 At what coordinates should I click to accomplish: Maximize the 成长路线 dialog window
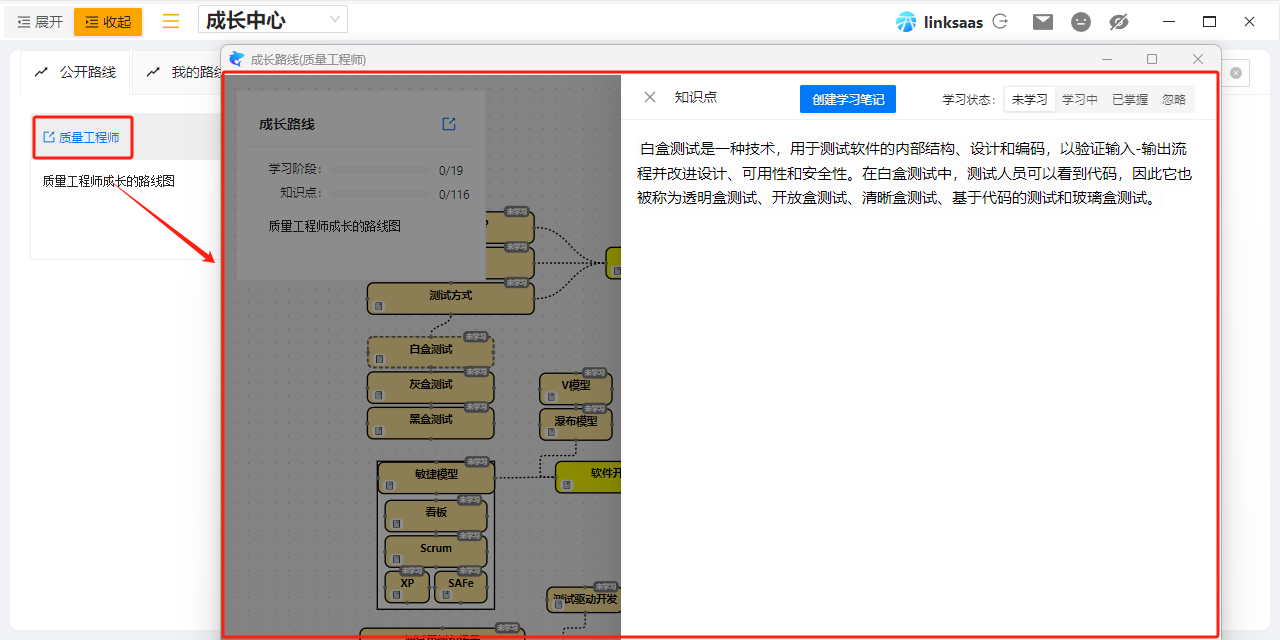click(1152, 59)
